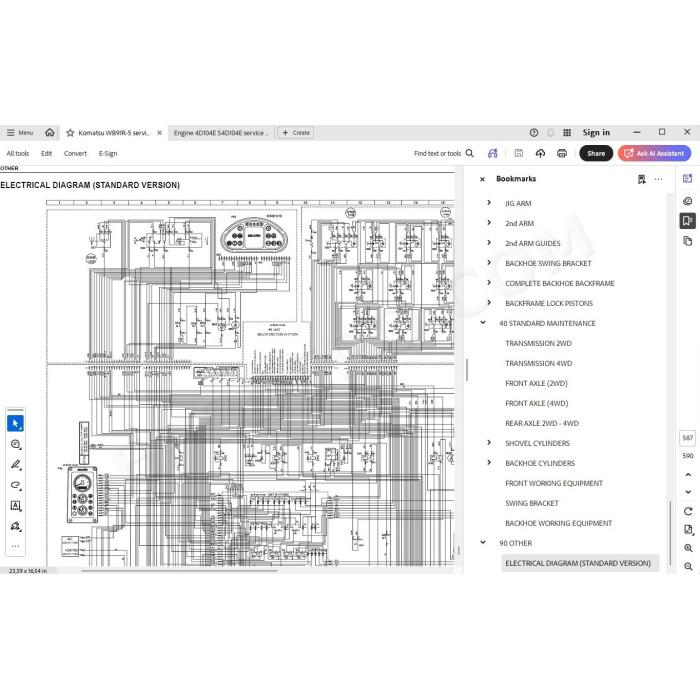Star the Komatsu WB91R-5 document tab
This screenshot has width=700, height=700.
(70, 133)
